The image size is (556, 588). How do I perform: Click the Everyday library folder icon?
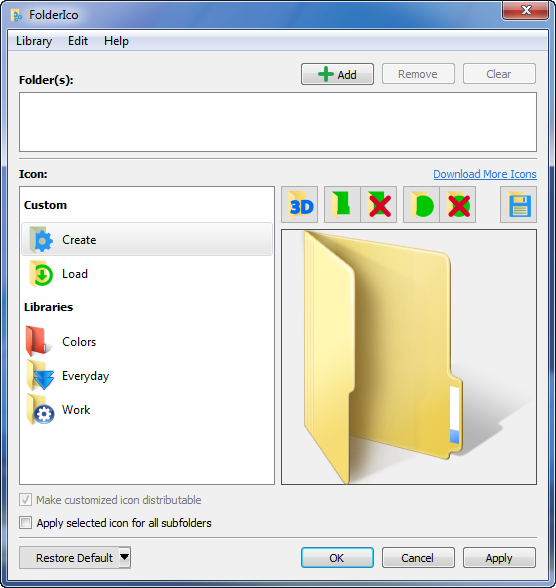[40, 375]
